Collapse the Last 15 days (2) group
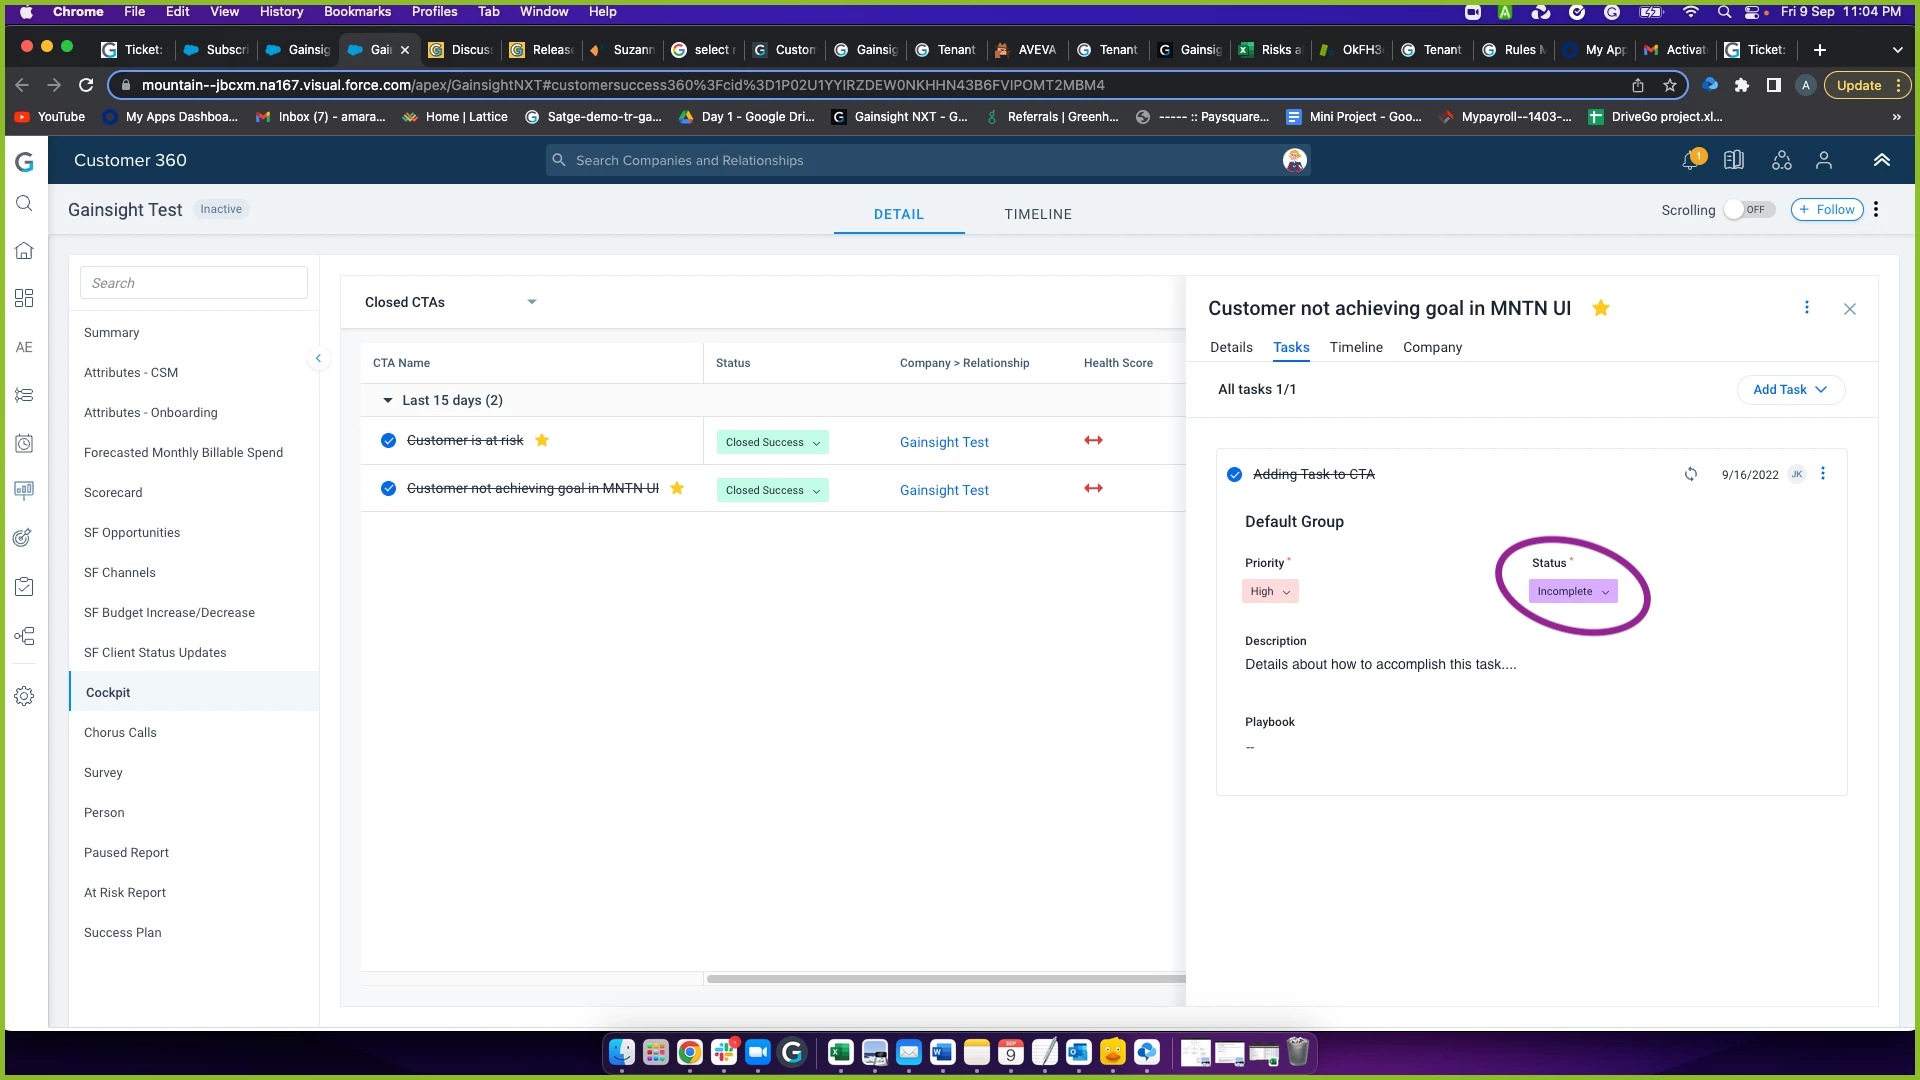This screenshot has height=1080, width=1920. pos(388,400)
